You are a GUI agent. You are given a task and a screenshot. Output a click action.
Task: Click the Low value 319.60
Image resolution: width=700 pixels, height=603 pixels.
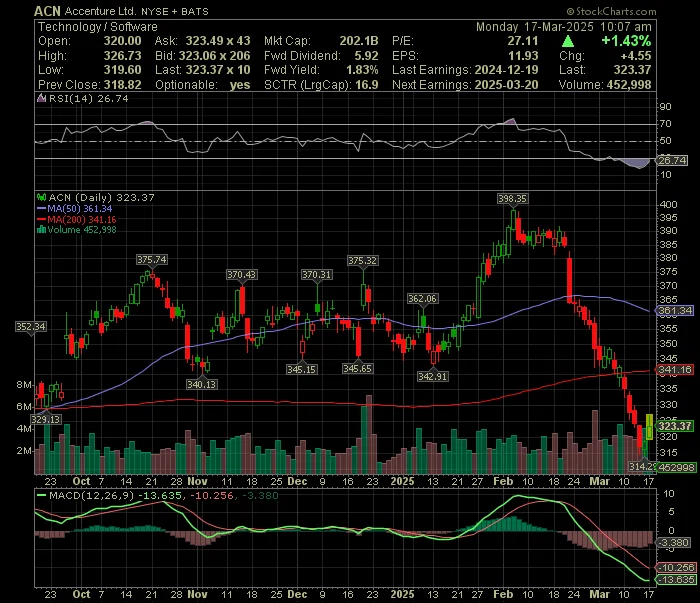click(x=122, y=70)
